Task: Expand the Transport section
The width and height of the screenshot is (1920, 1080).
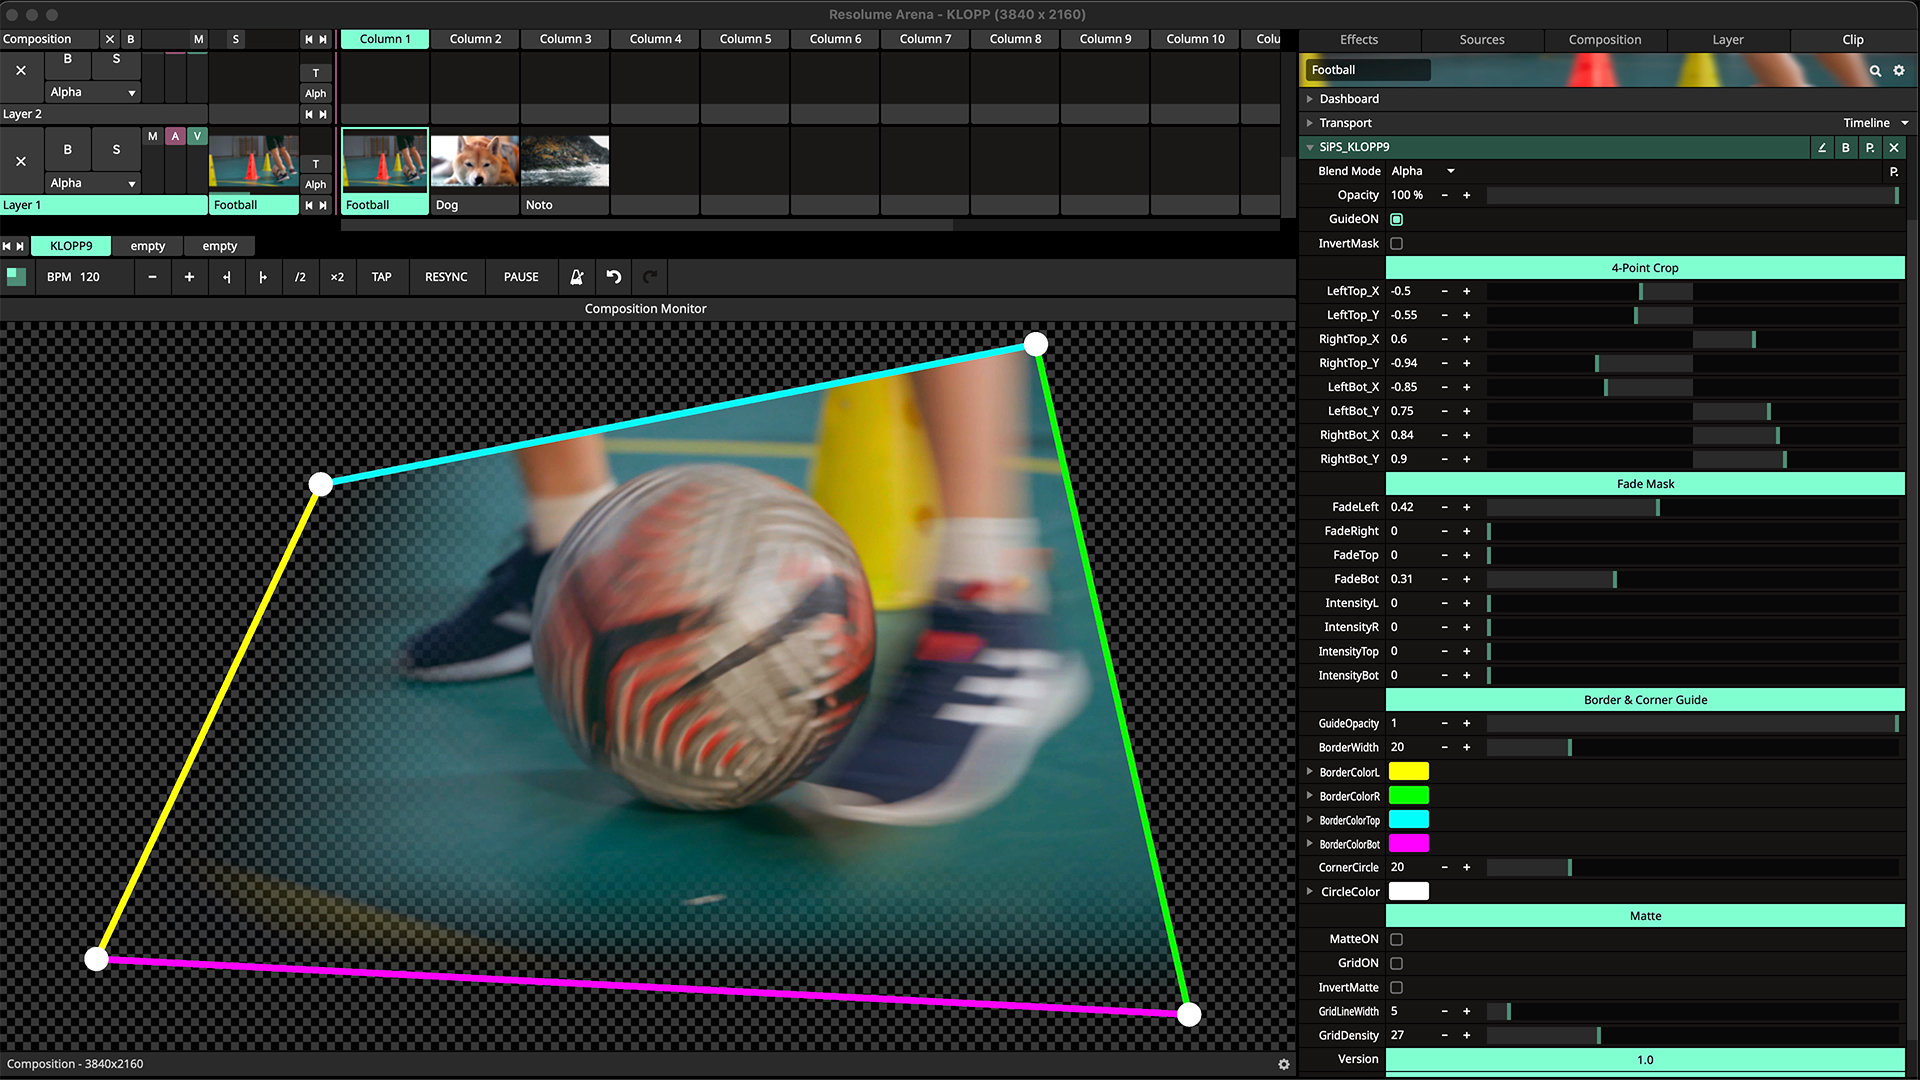Action: (1309, 123)
